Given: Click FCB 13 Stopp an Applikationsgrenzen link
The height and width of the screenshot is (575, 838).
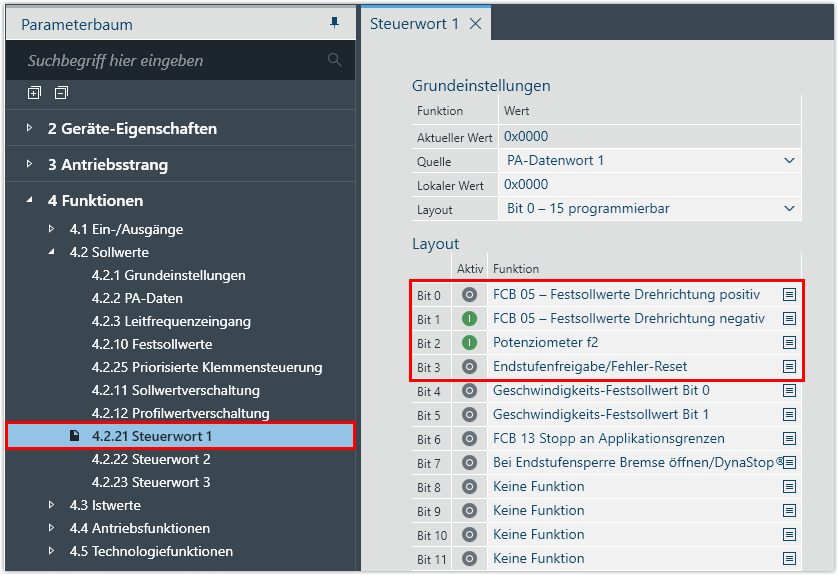Looking at the screenshot, I should click(x=608, y=439).
